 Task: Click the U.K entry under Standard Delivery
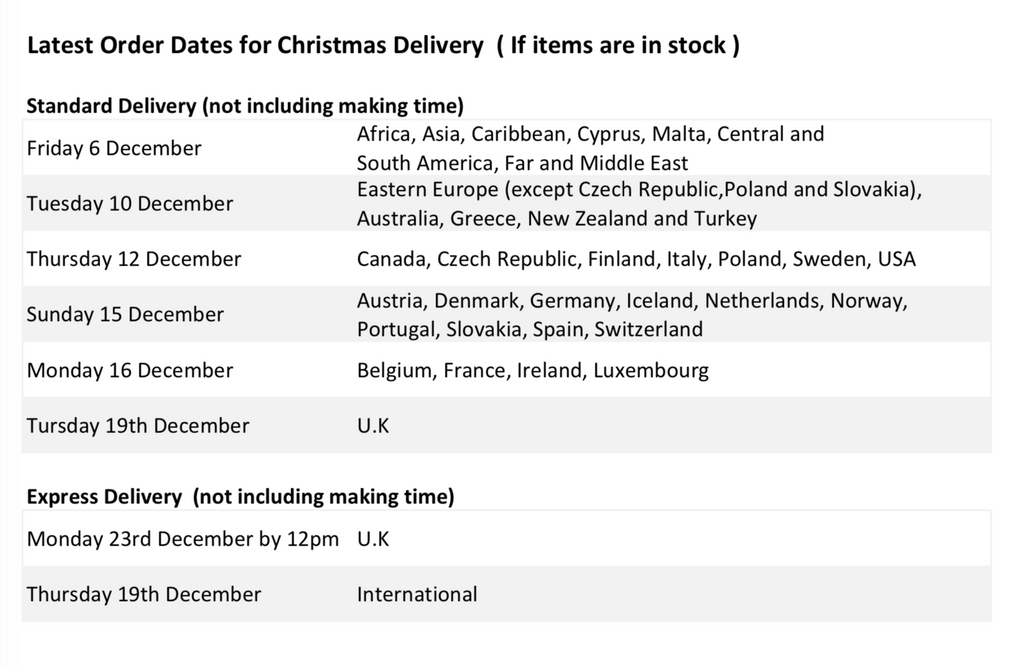(x=373, y=426)
